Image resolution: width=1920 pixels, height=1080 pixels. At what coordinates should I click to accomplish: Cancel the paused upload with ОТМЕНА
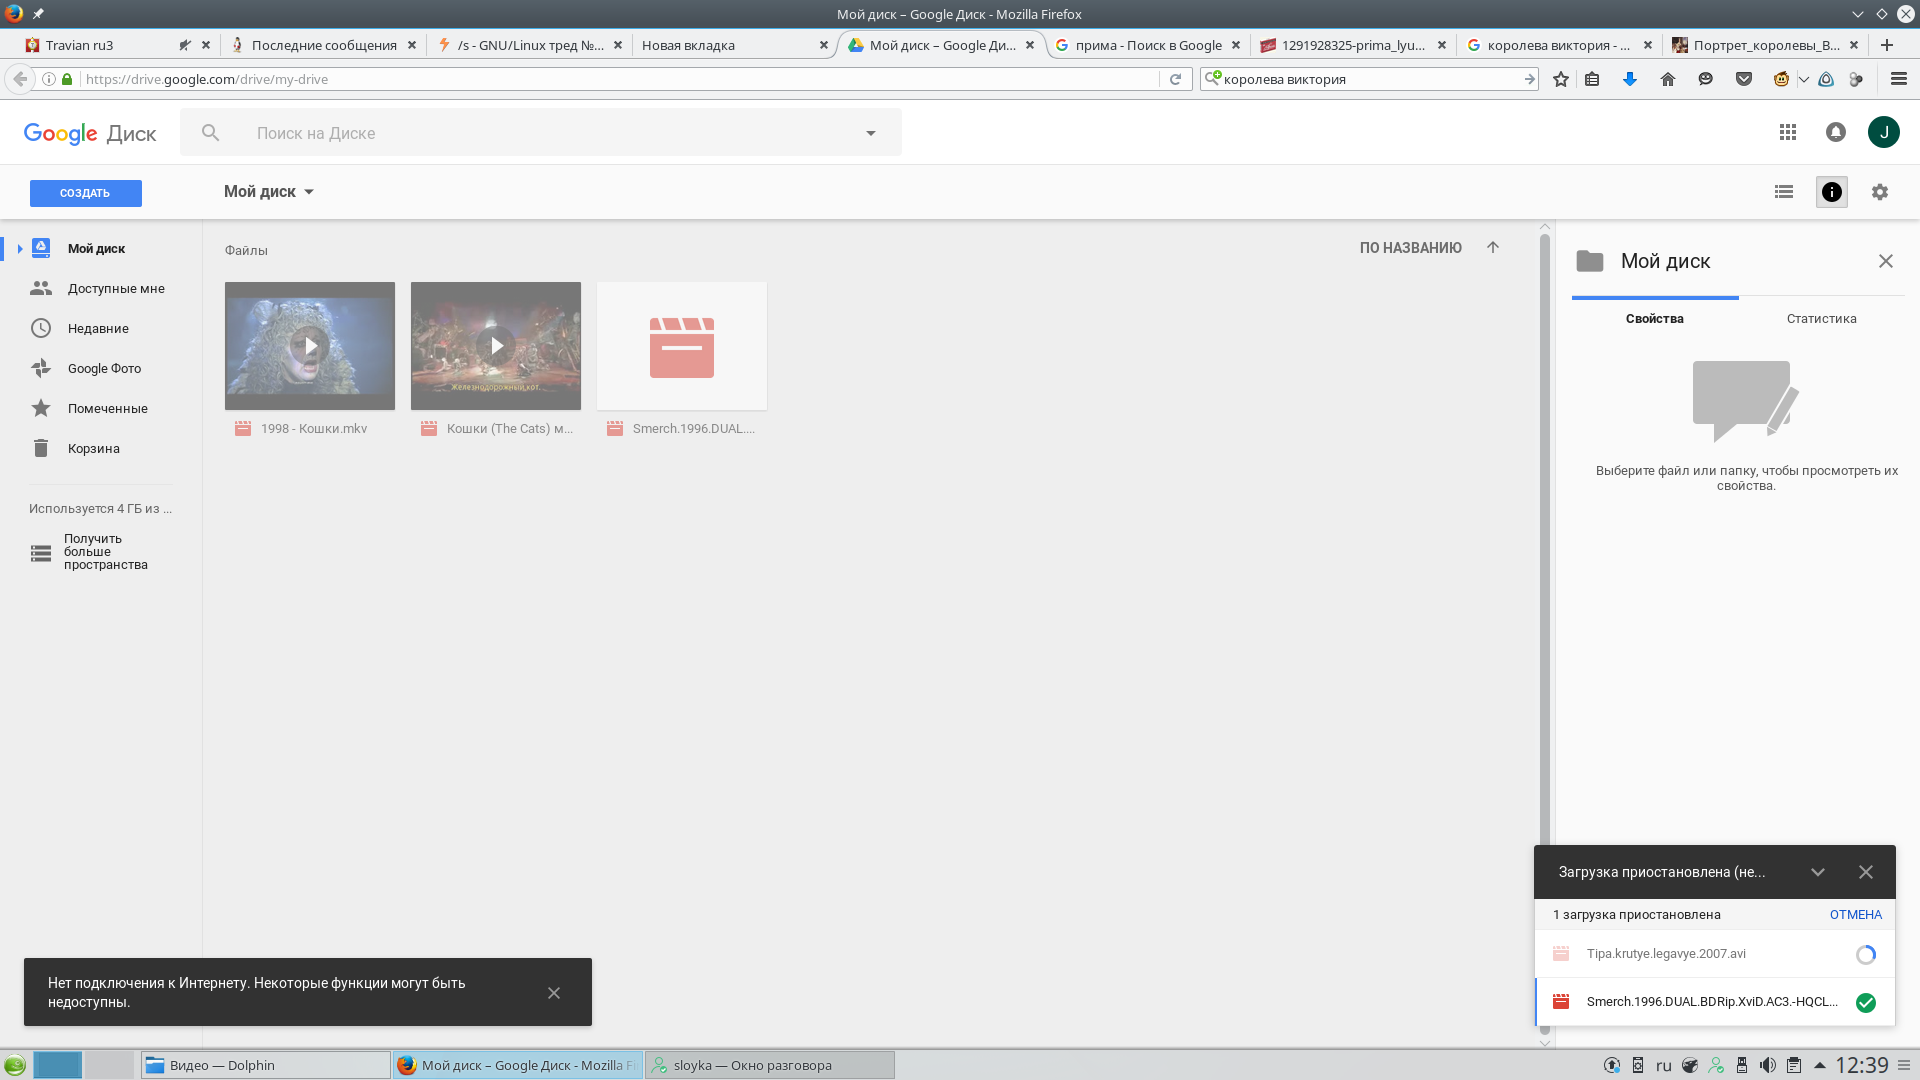point(1856,915)
